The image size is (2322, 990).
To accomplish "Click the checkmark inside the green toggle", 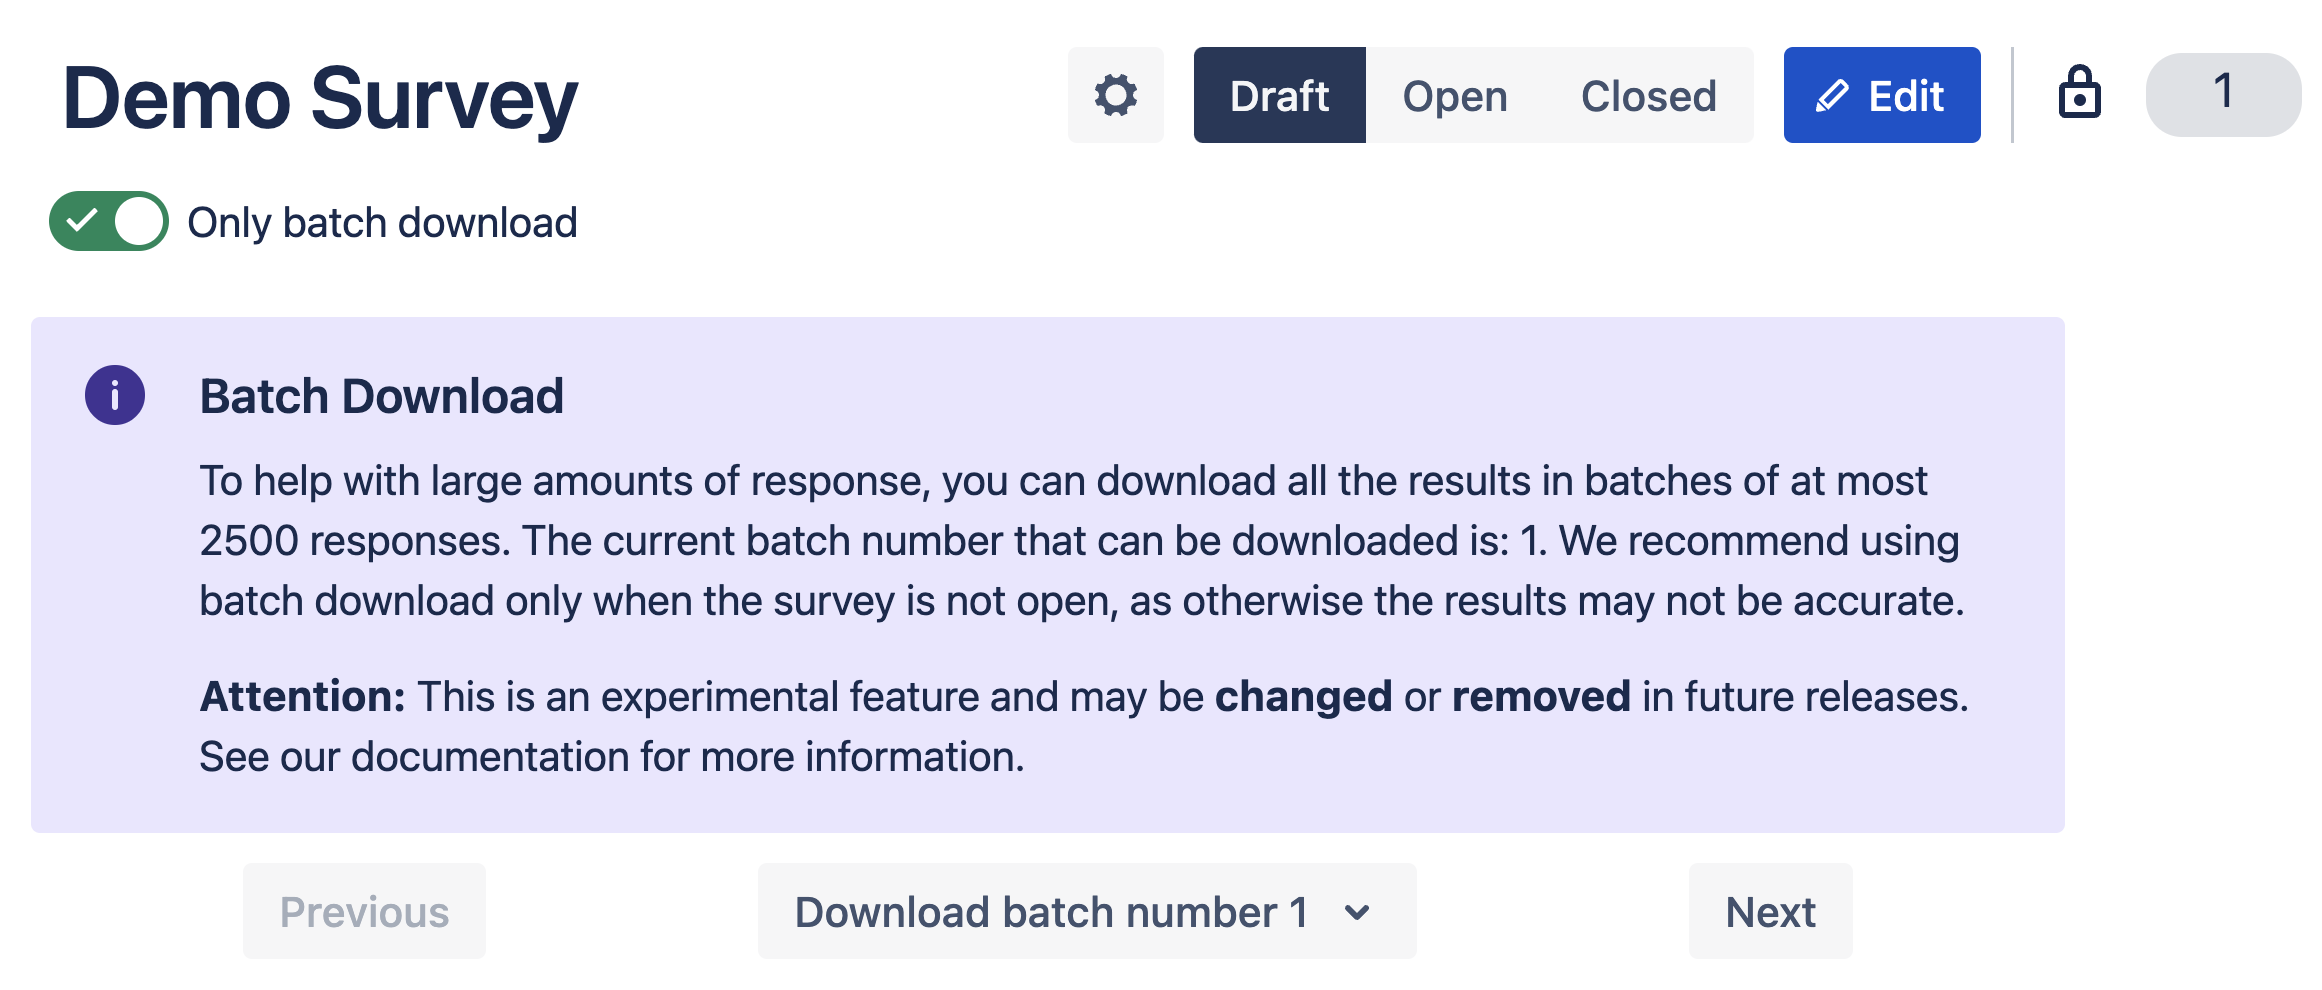I will click(82, 220).
